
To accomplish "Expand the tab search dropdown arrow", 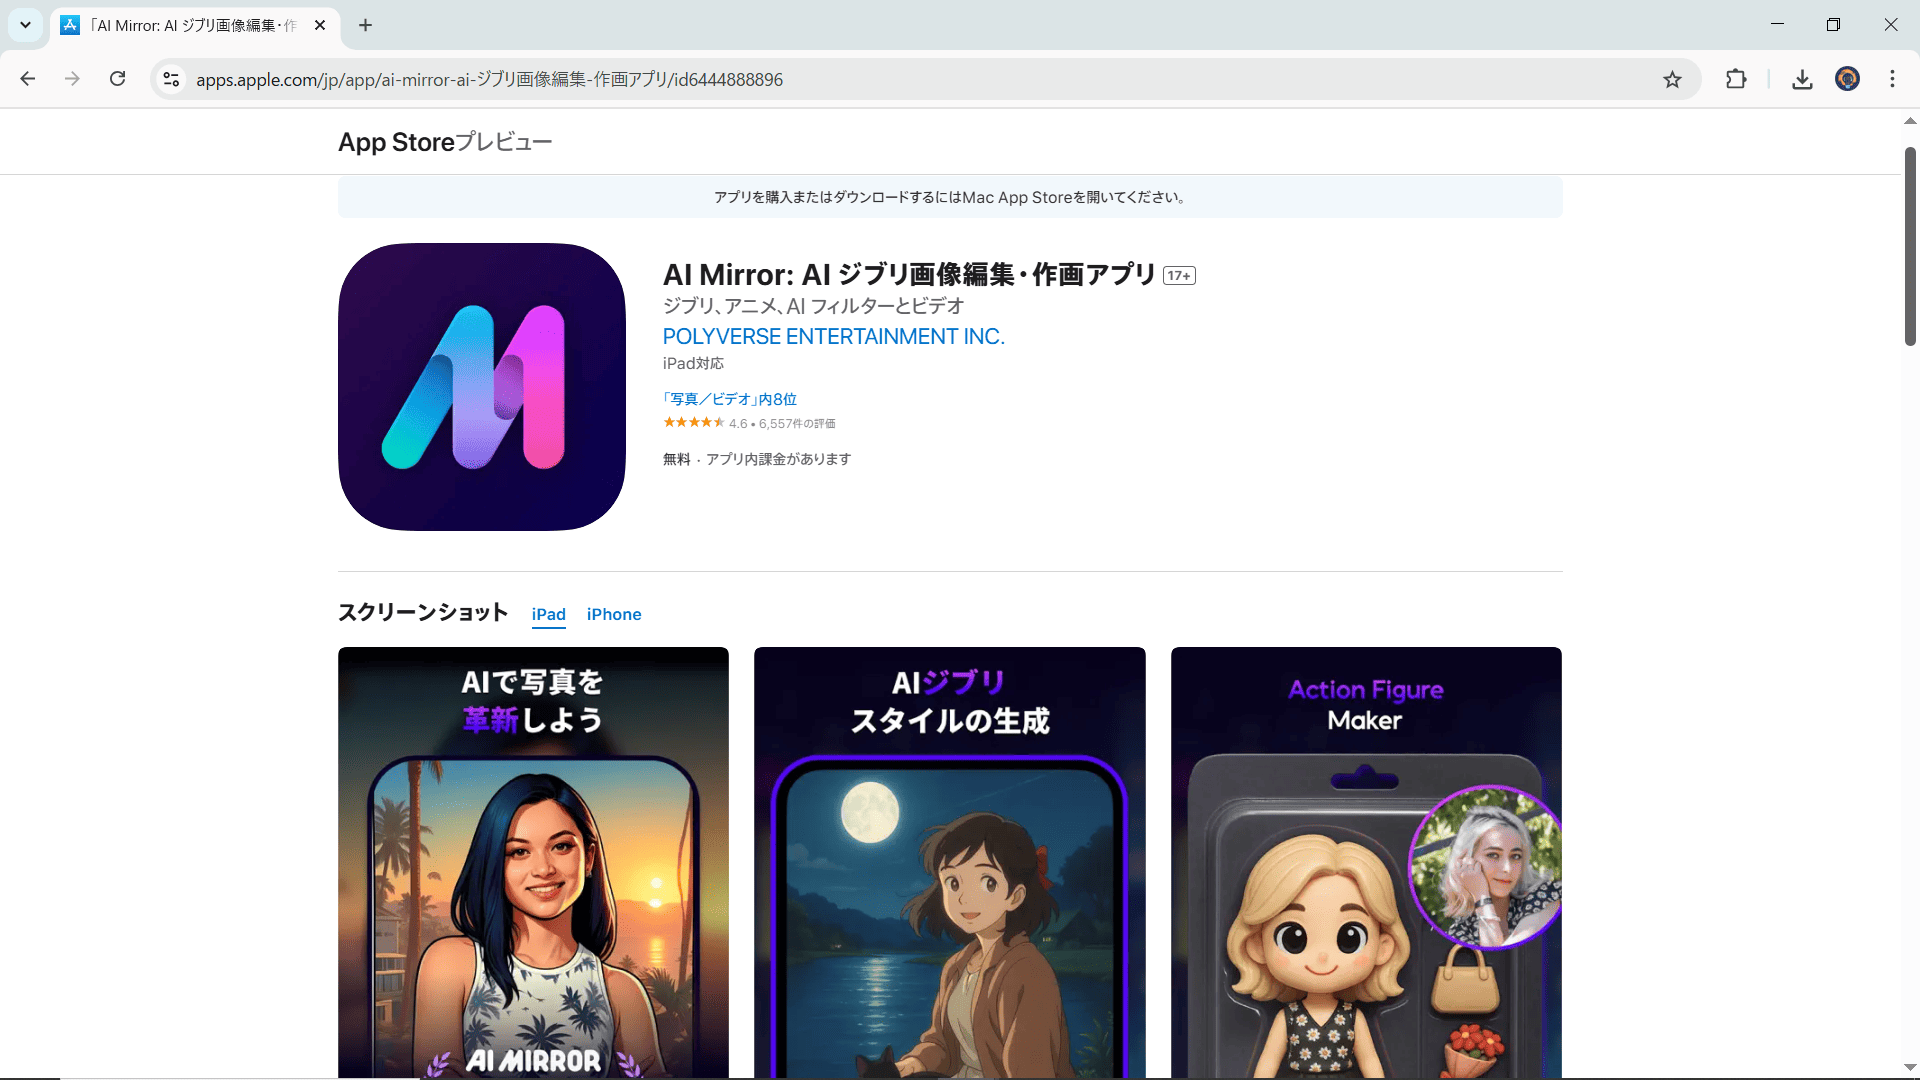I will pyautogui.click(x=25, y=25).
